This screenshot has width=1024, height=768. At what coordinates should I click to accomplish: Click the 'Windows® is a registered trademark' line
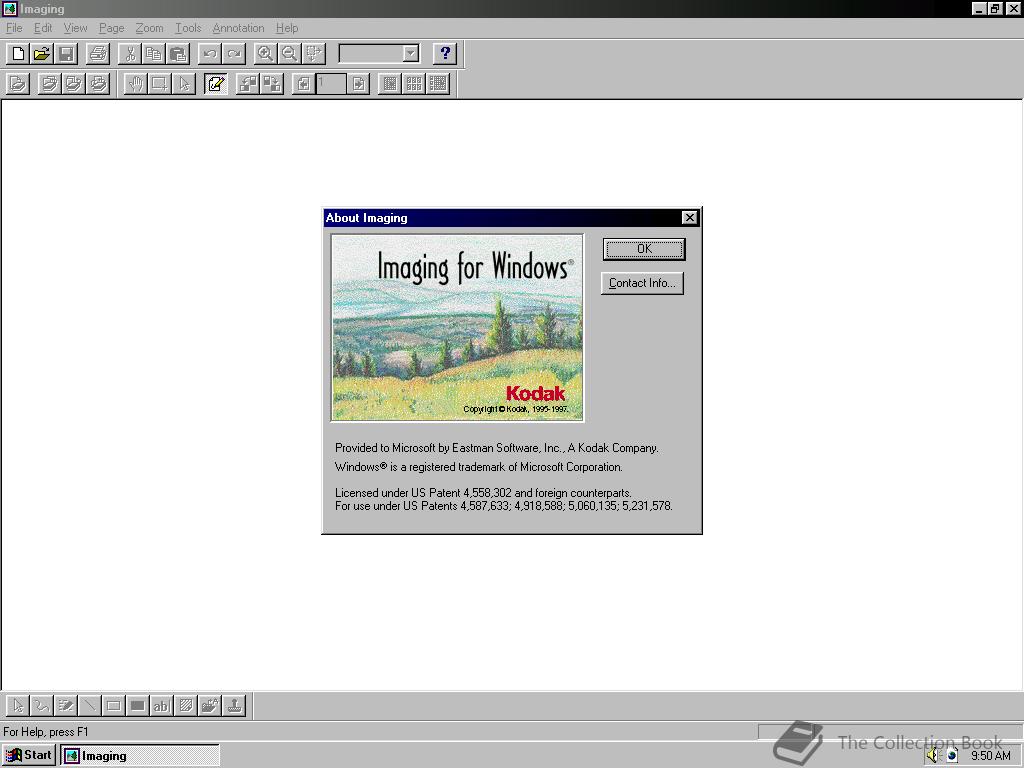479,467
